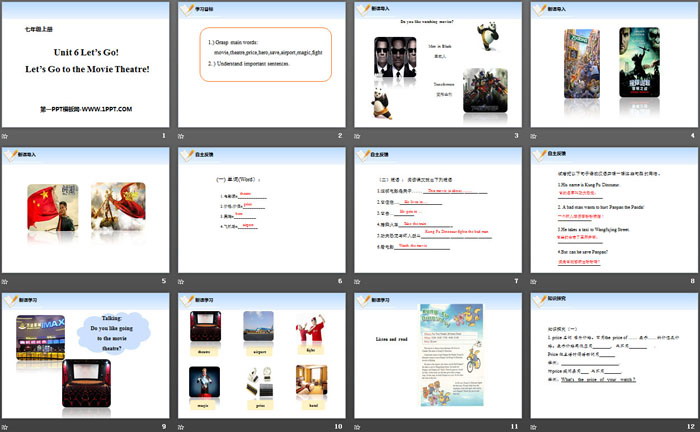Click the checkmark logo icon on slide 12
The image size is (700, 432).
tap(540, 299)
